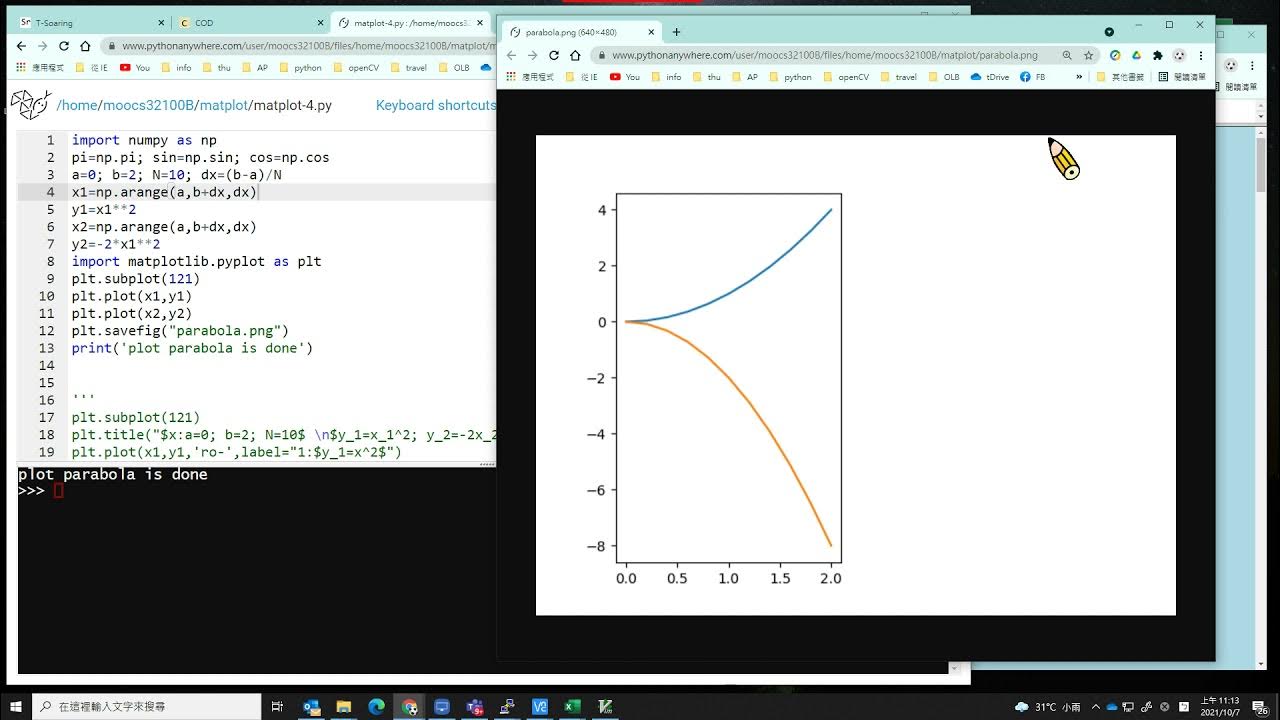Click the weather display '31°C 小雨' on the taskbar
The width and height of the screenshot is (1280, 720).
coord(1047,707)
